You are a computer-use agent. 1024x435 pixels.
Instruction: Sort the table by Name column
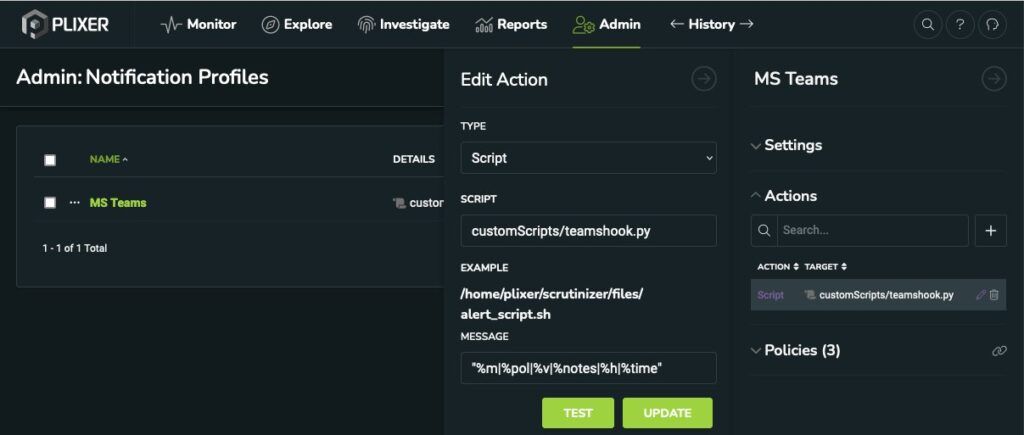point(108,159)
